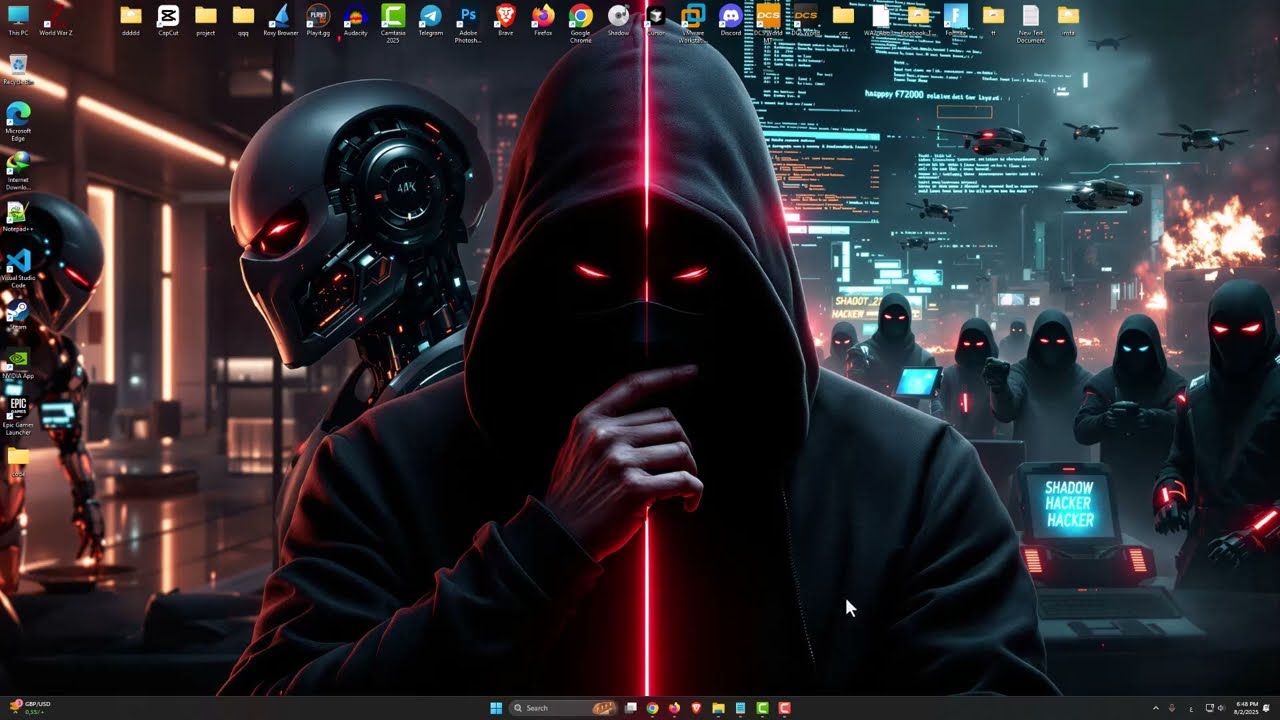Image resolution: width=1280 pixels, height=720 pixels.
Task: Open the CapCut desktop shortcut
Action: tap(168, 16)
